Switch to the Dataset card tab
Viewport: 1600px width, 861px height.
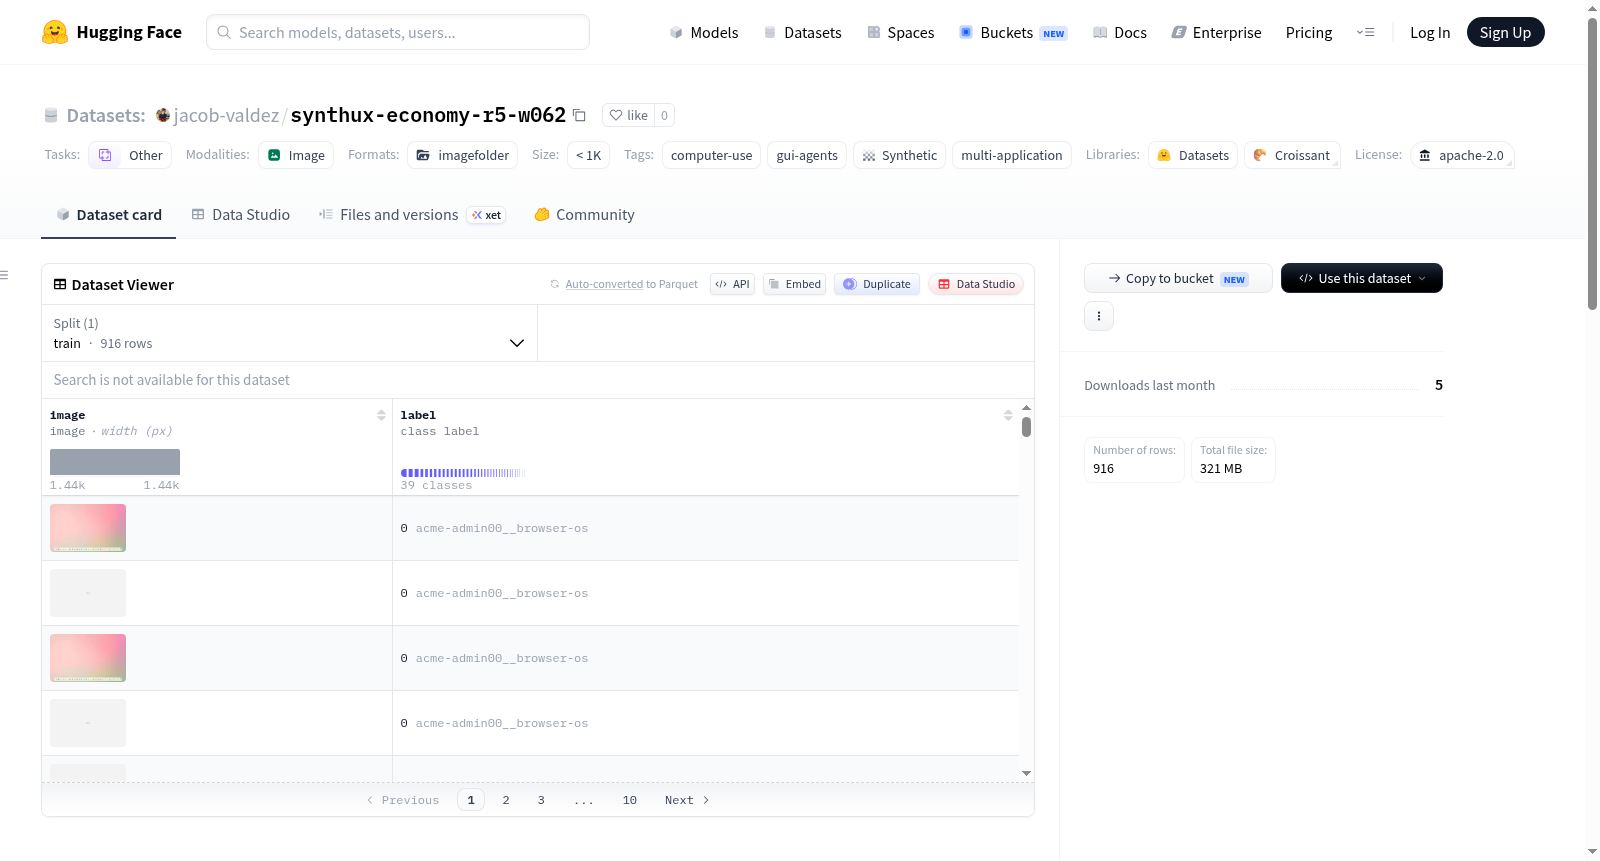click(x=109, y=215)
